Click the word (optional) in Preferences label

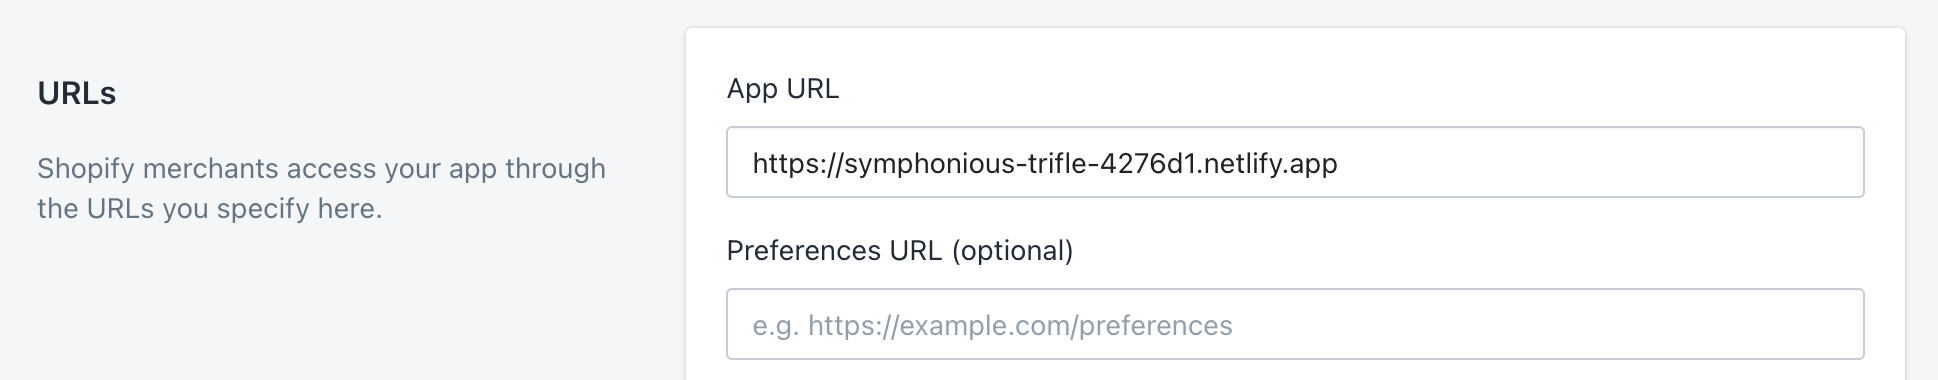(1012, 251)
